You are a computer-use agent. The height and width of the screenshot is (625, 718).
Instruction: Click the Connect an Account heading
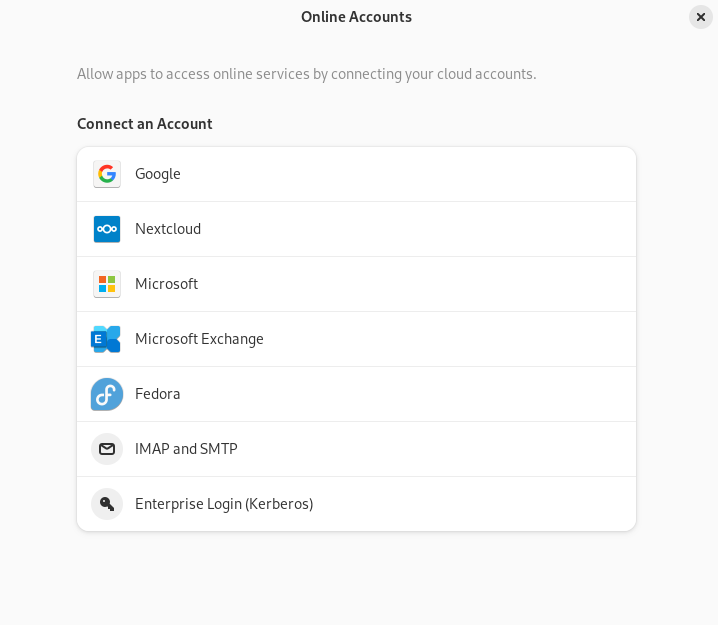point(145,124)
